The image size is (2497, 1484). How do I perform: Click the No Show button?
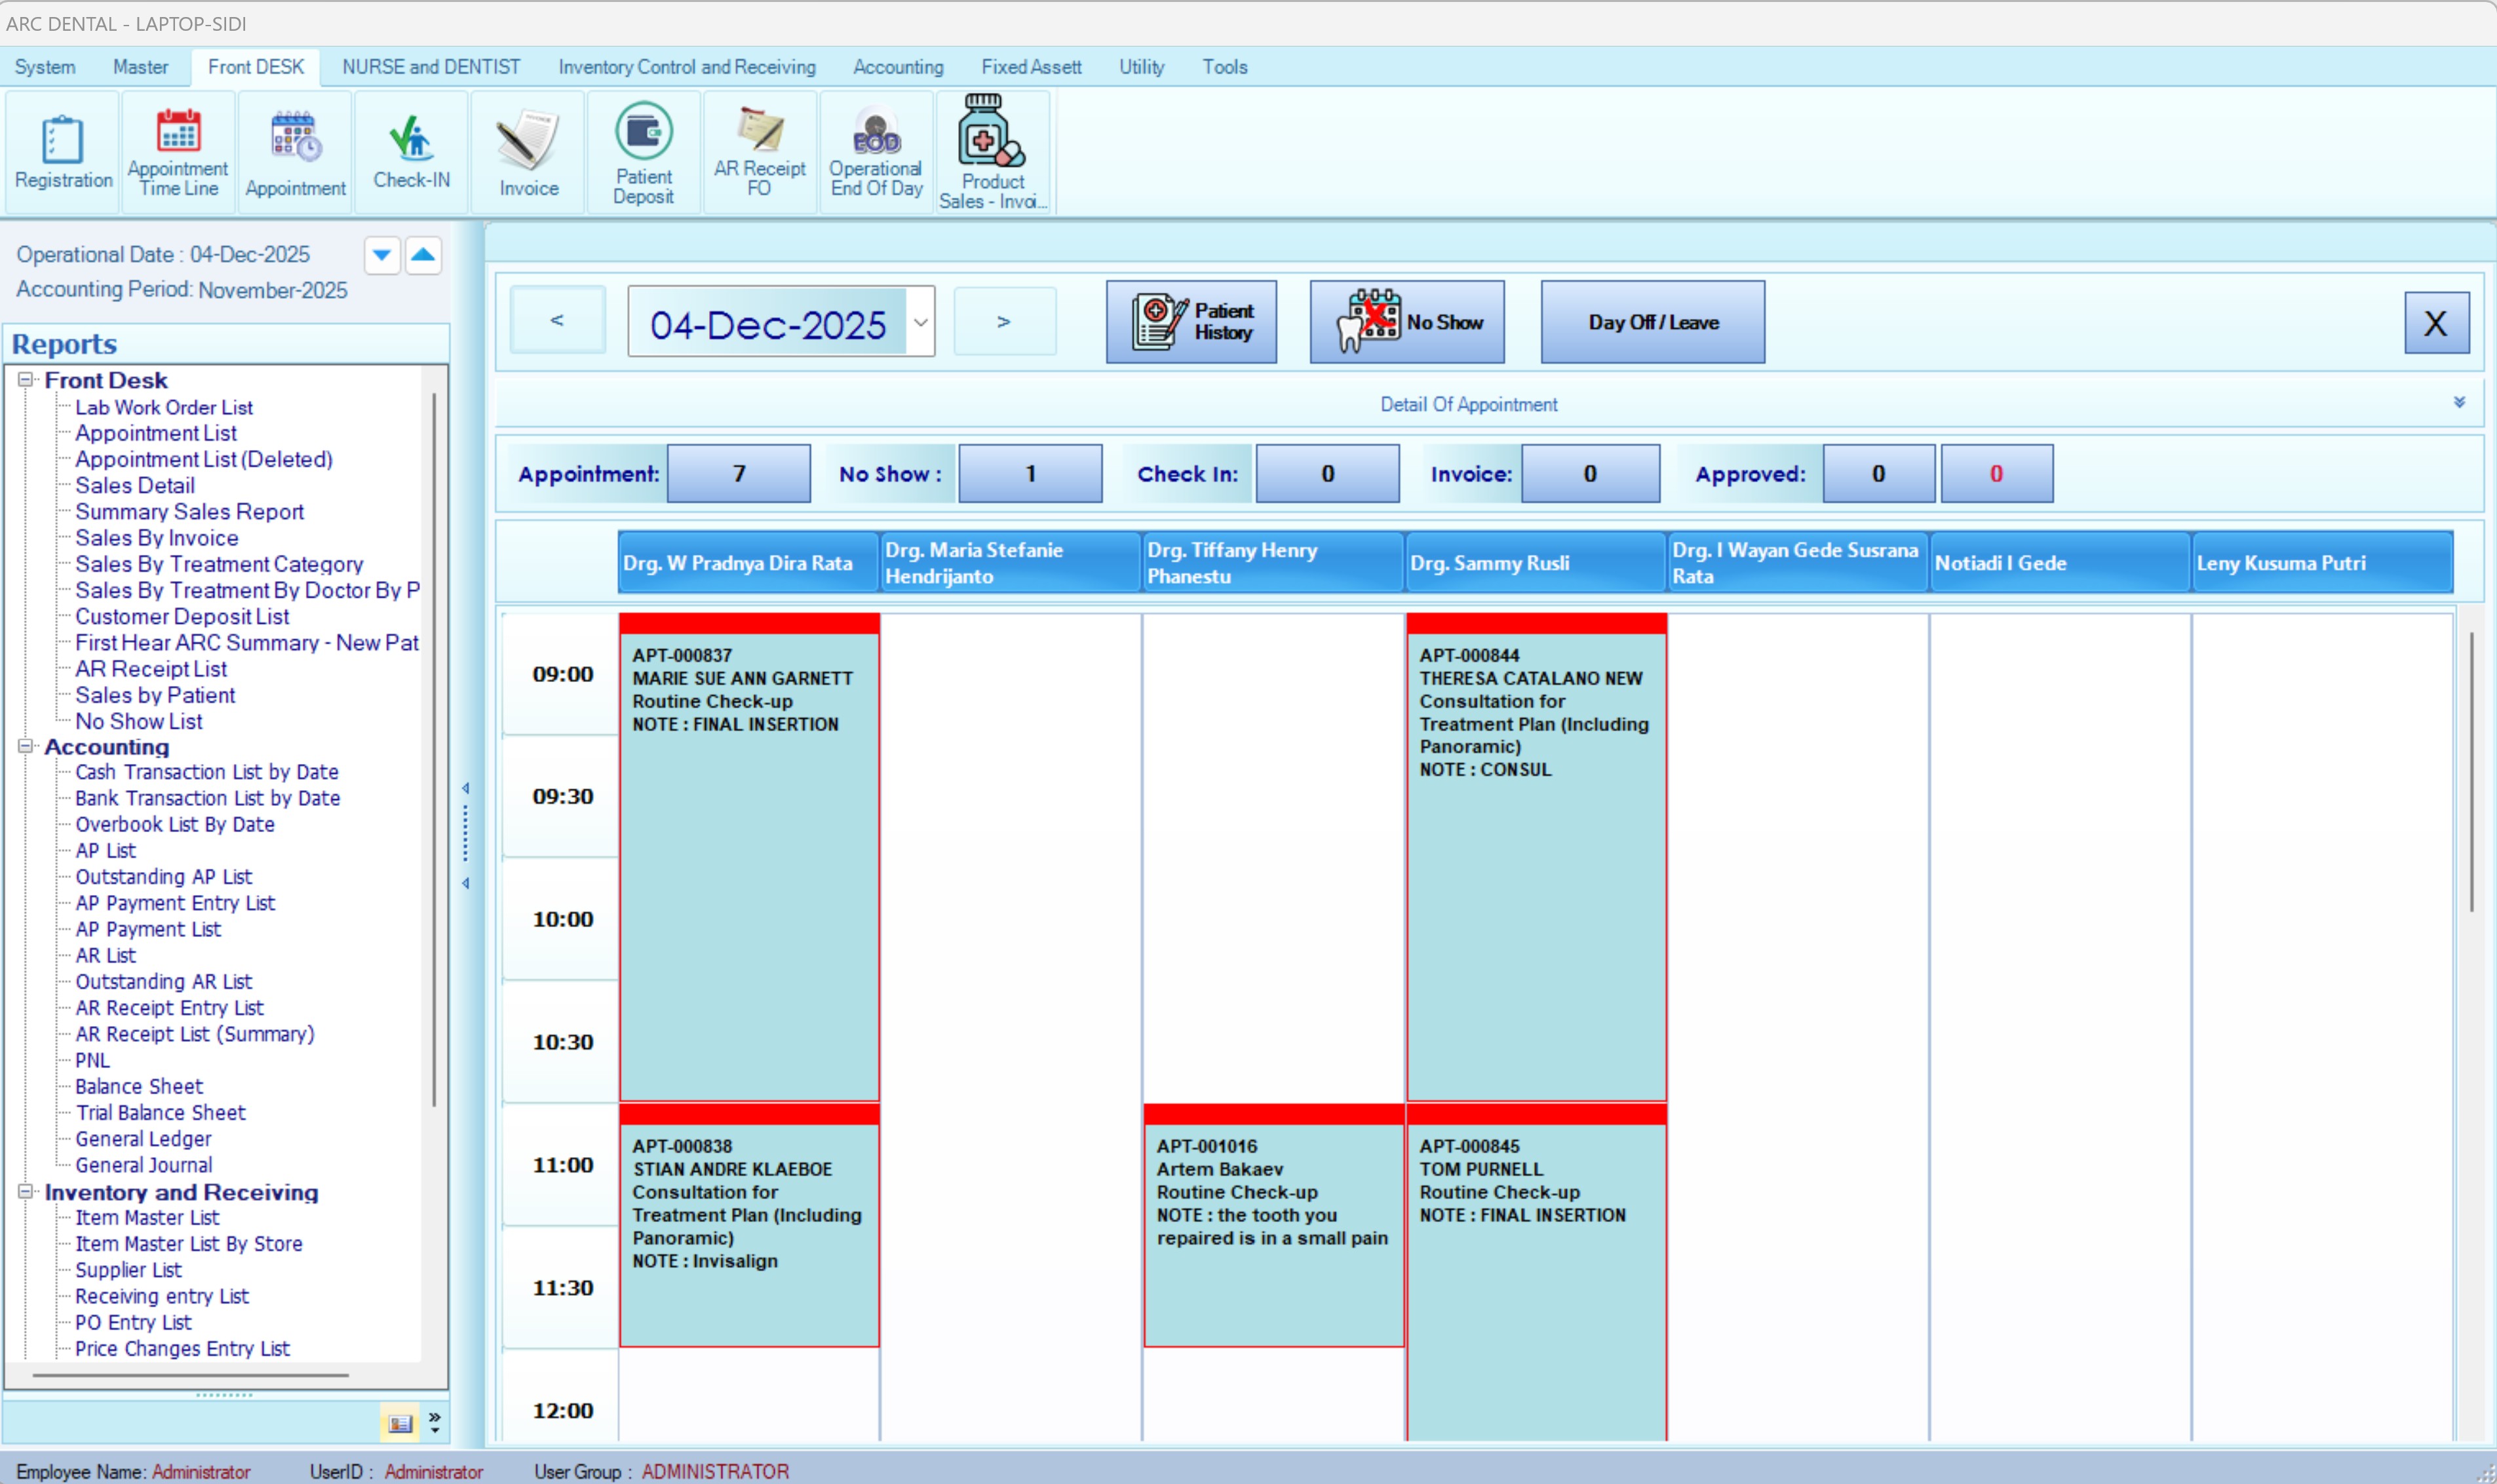click(1406, 322)
